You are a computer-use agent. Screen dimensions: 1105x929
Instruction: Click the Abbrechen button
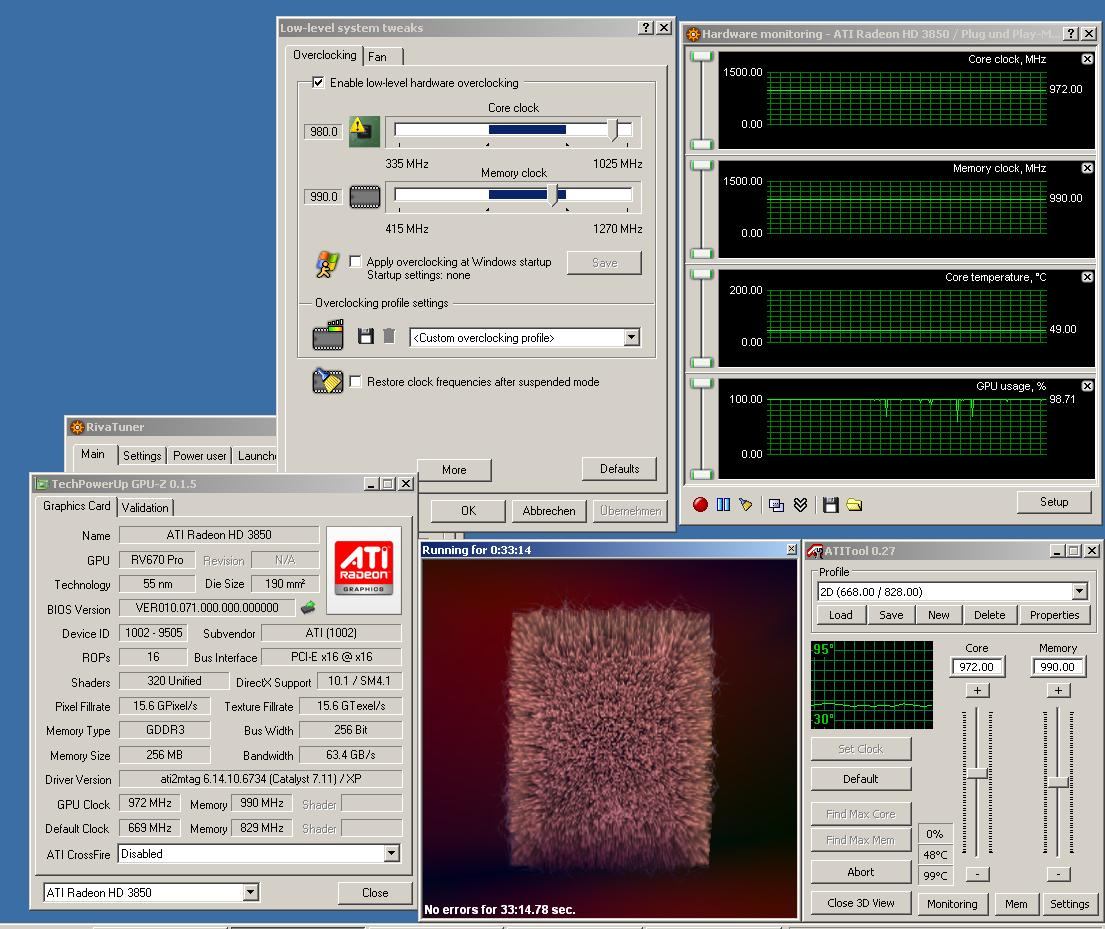549,510
